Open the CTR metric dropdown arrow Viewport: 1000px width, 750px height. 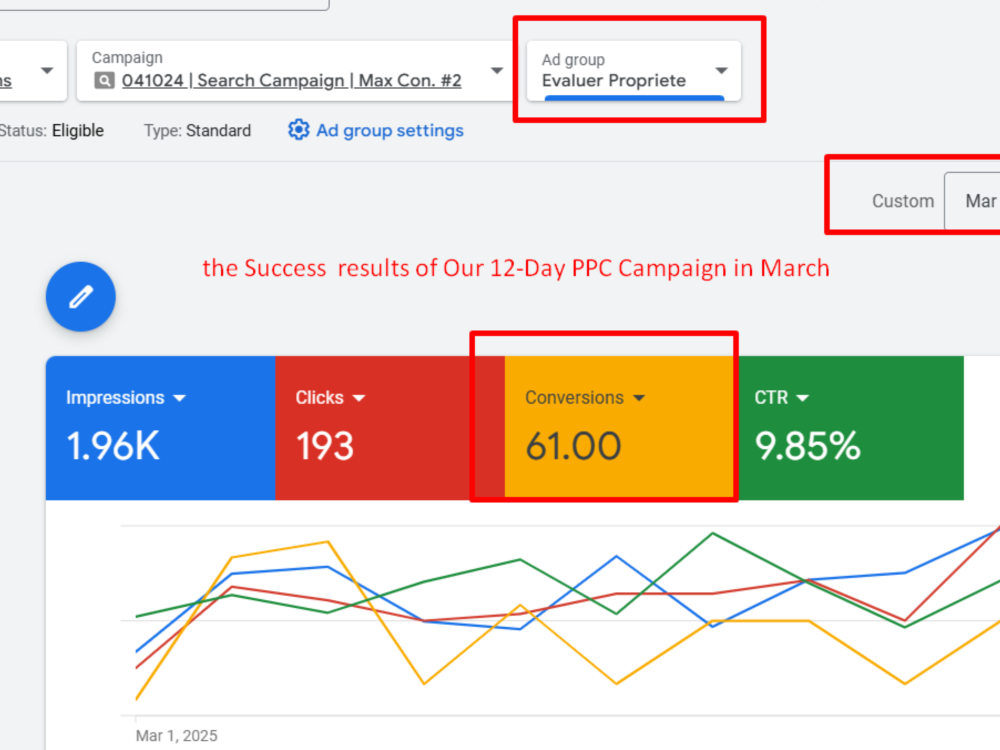[x=803, y=398]
